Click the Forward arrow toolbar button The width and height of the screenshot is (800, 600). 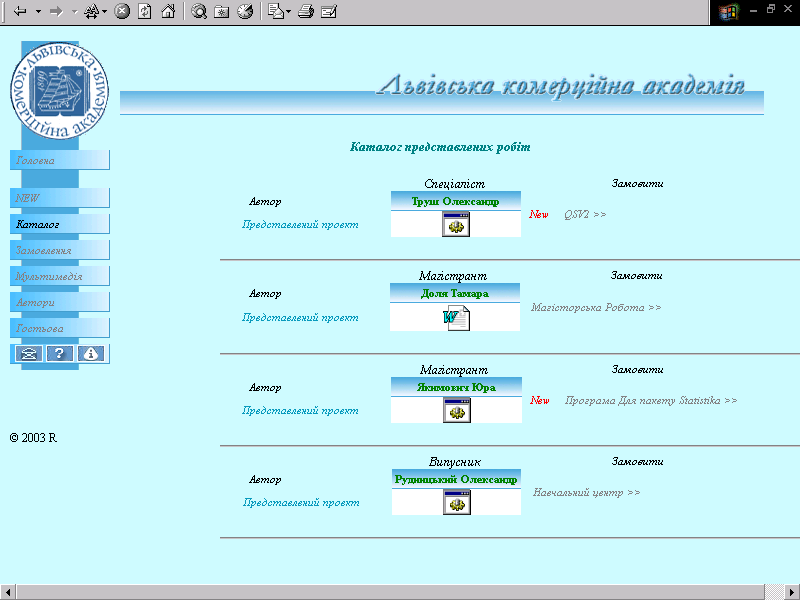[x=56, y=11]
